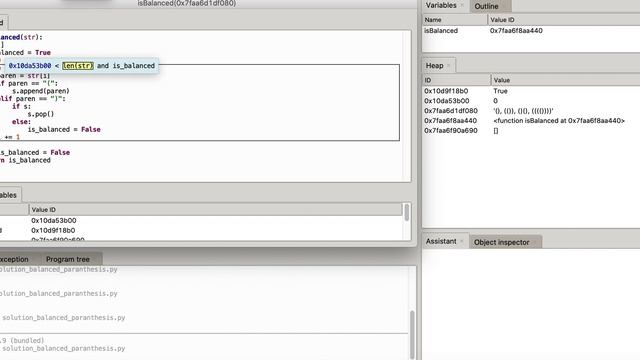Click the empty list [] heap value

[x=496, y=131]
